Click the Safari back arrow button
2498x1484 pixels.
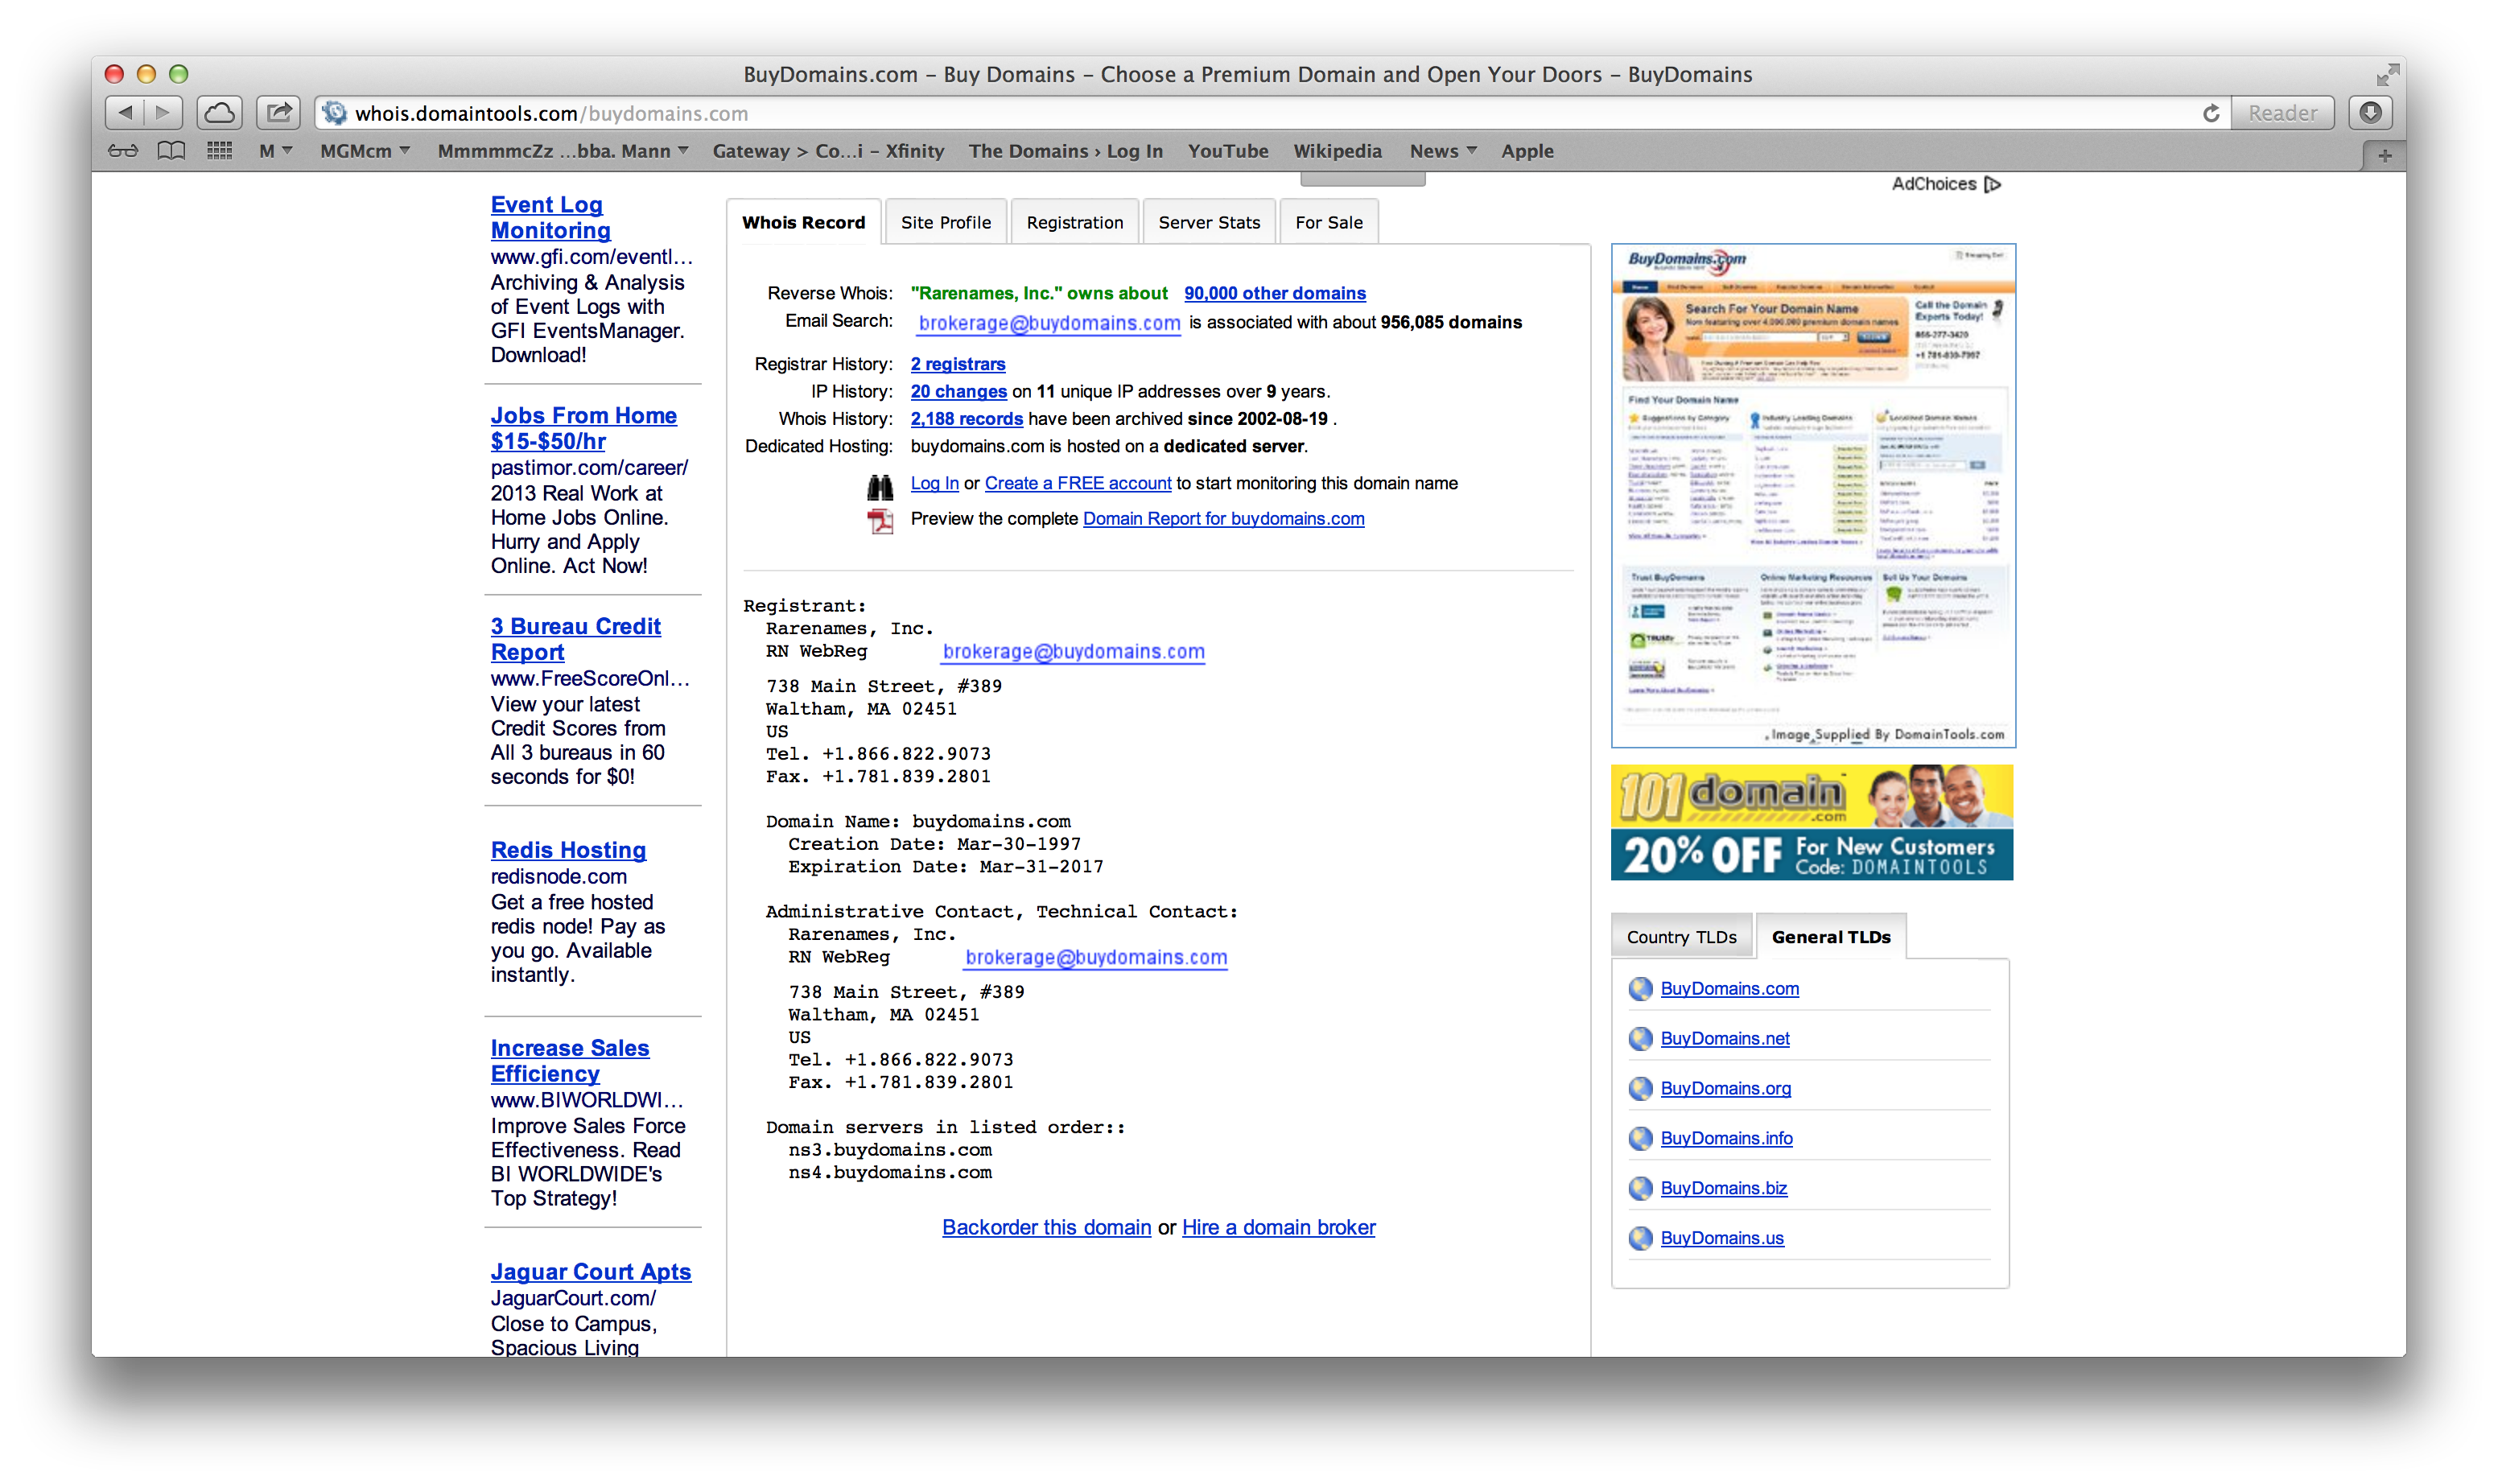pos(125,113)
